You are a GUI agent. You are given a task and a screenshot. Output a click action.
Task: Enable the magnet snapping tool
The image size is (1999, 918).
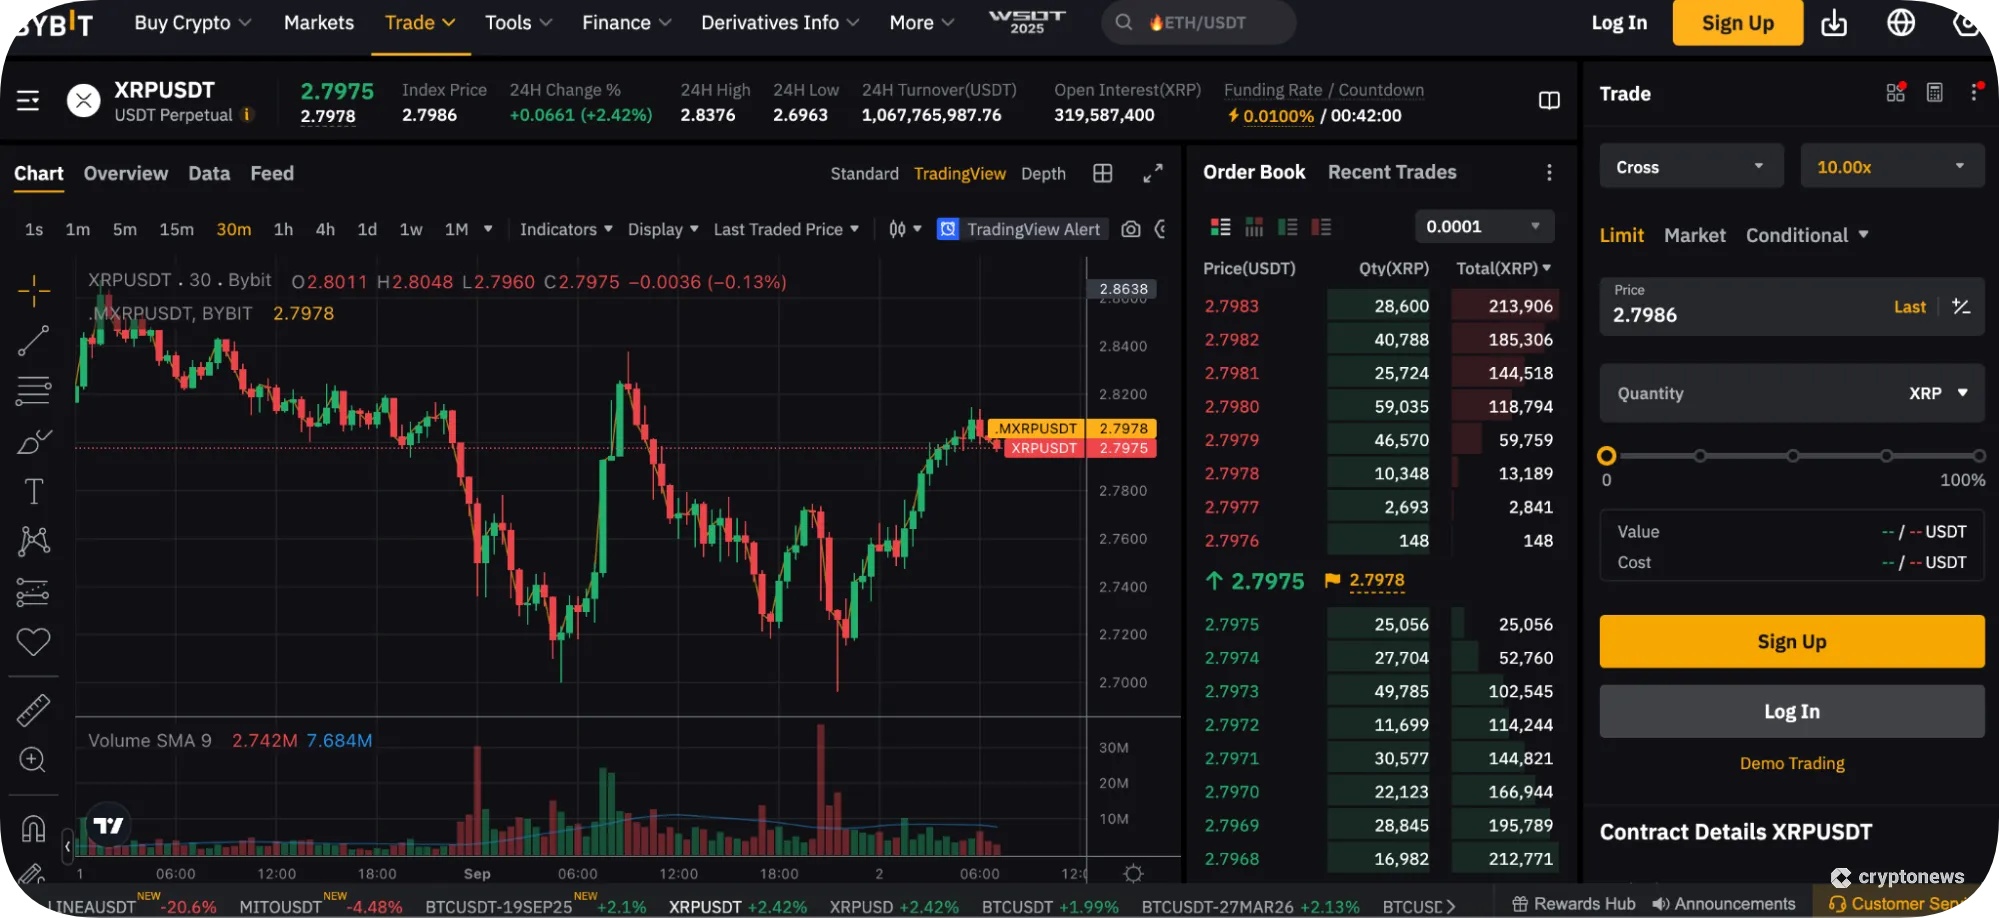[33, 826]
